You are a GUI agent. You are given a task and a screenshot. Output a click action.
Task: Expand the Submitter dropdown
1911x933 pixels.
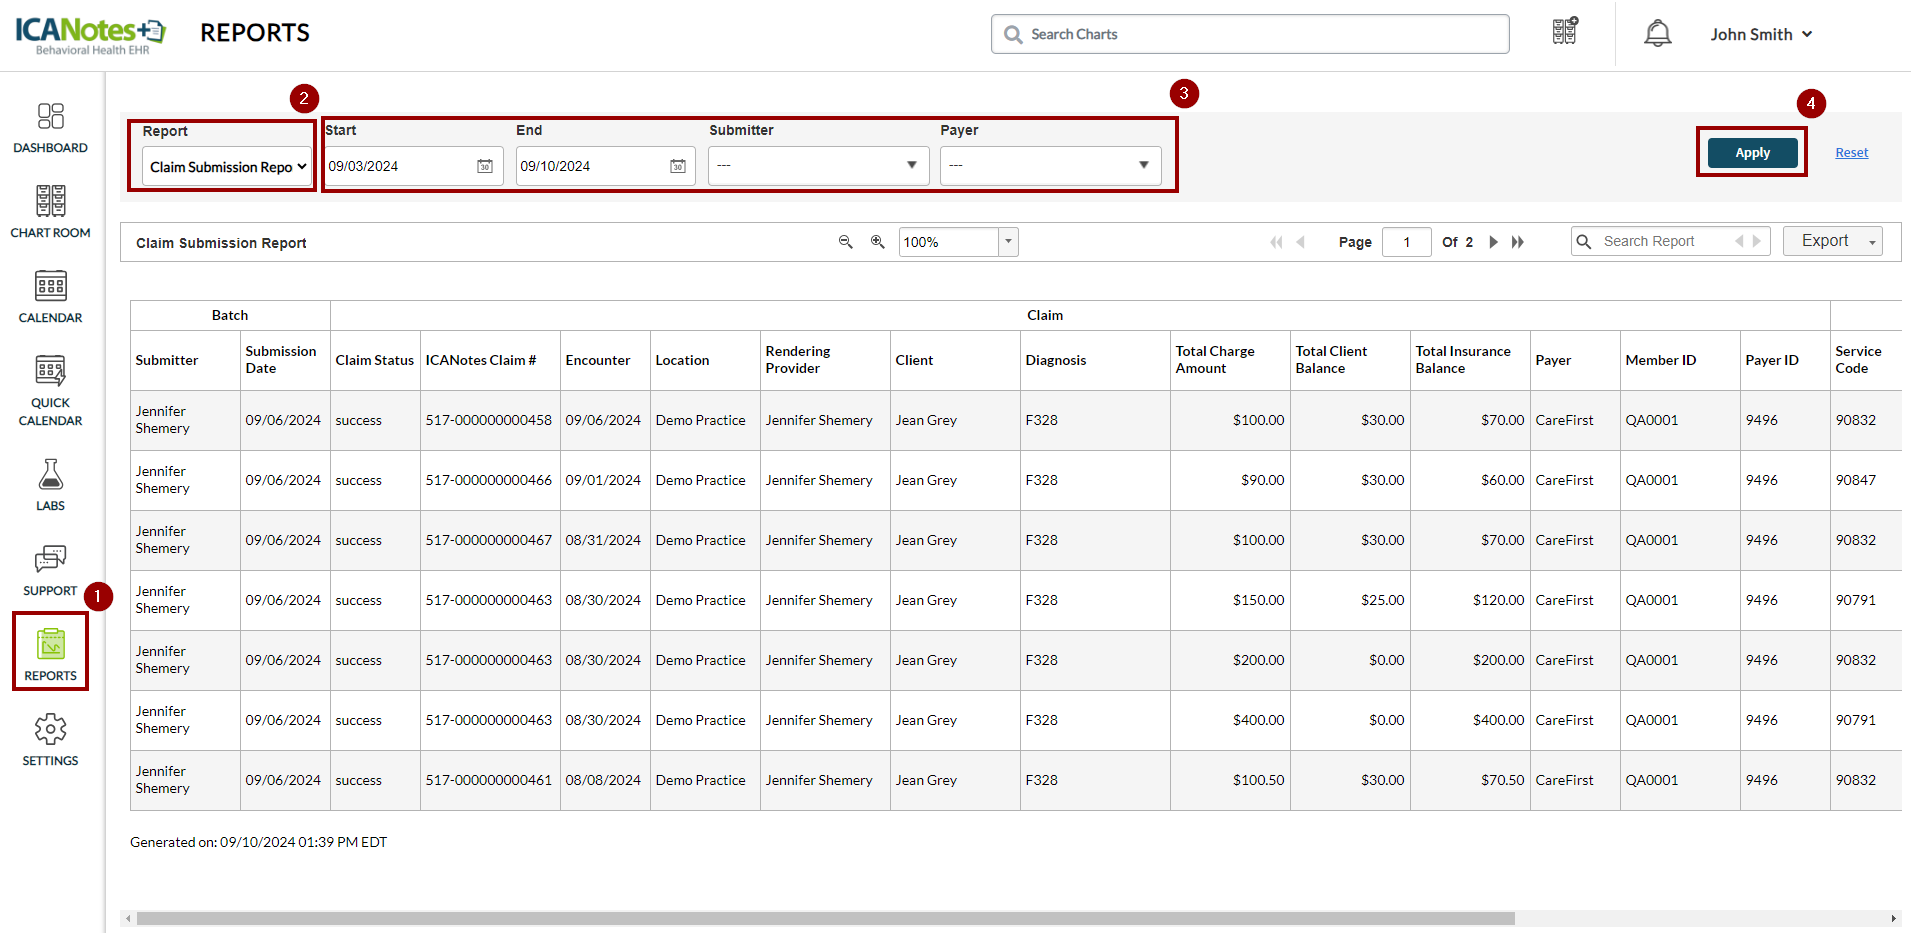(818, 166)
